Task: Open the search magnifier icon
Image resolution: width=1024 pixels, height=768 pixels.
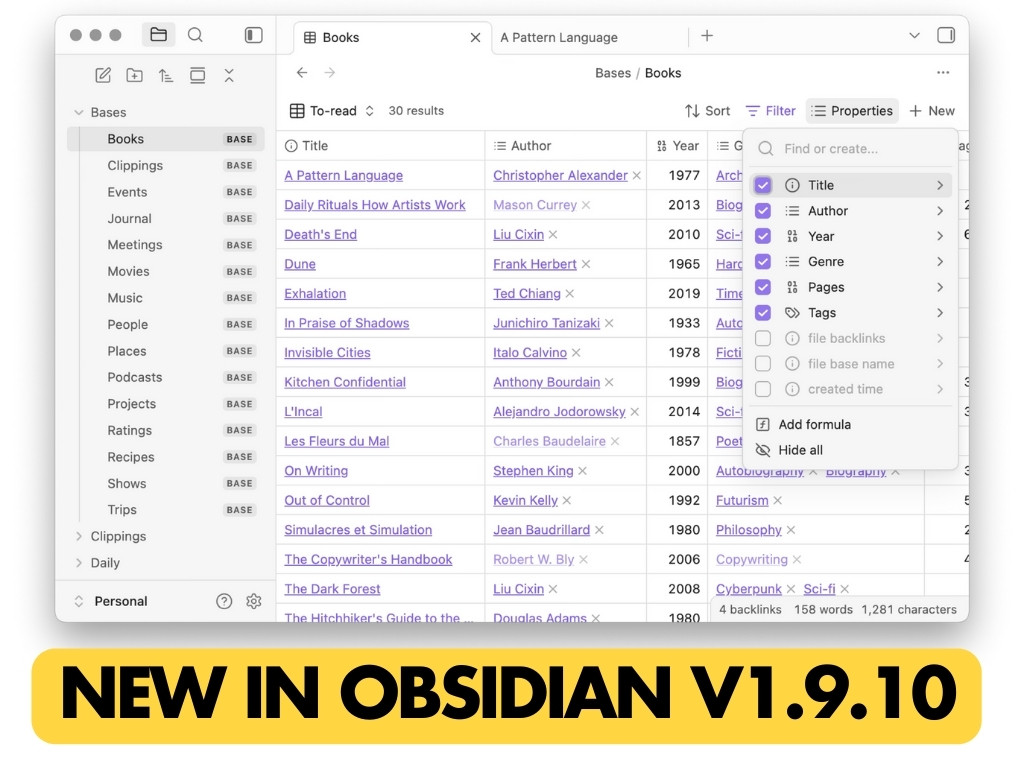Action: tap(195, 35)
